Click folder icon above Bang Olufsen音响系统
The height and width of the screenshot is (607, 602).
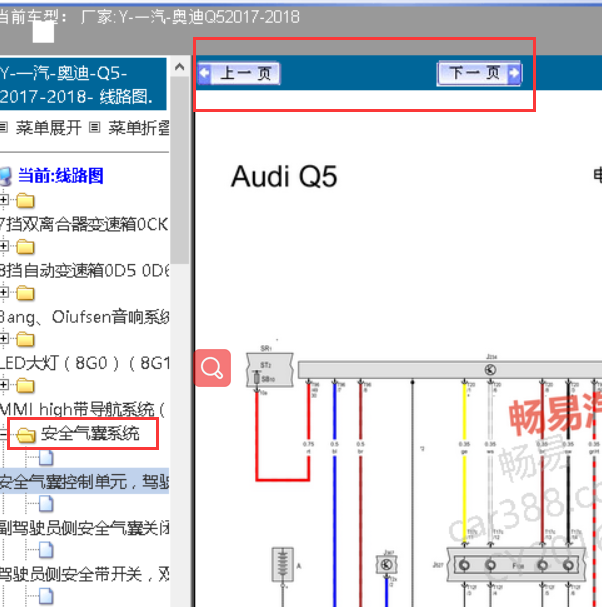pyautogui.click(x=26, y=293)
